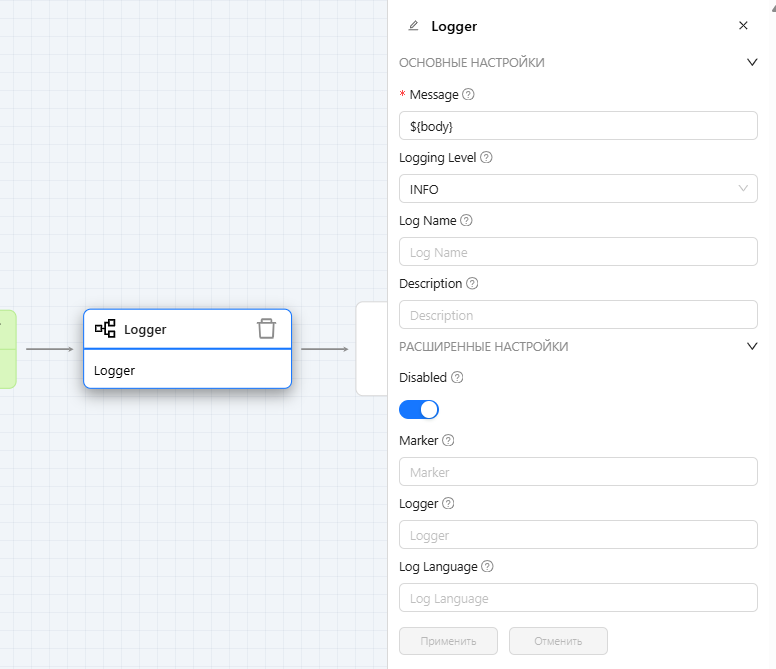The height and width of the screenshot is (669, 776).
Task: Click help icon beside Logging Level
Action: pos(487,158)
